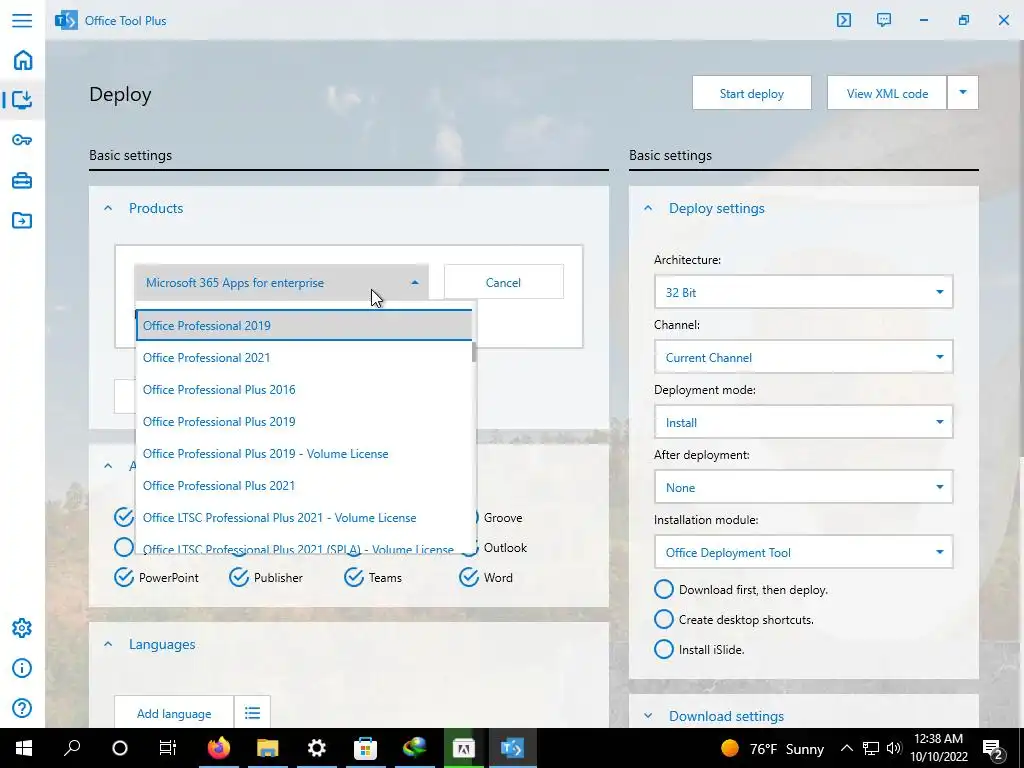Open notification center icon

pos(993,748)
